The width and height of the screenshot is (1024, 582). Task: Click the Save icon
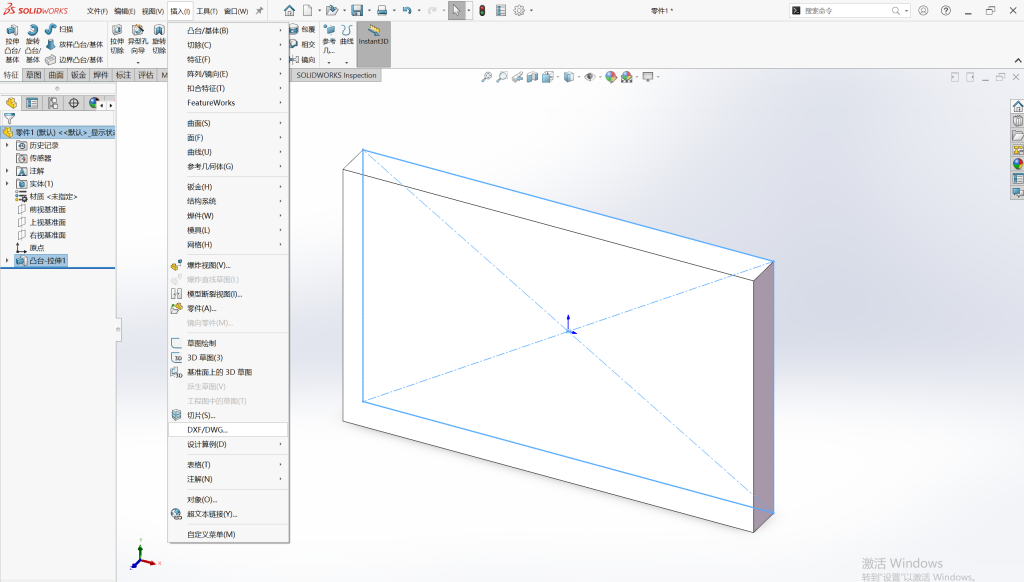(357, 10)
